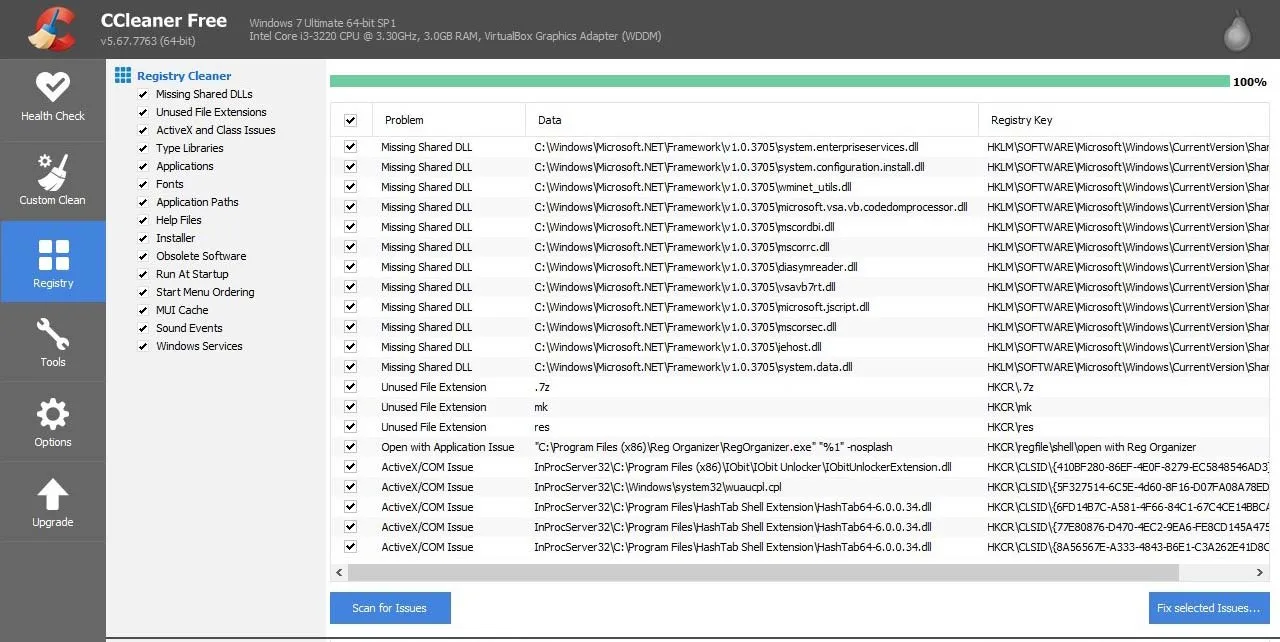This screenshot has height=642, width=1280.
Task: Click Fix selected Issues
Action: 1209,607
